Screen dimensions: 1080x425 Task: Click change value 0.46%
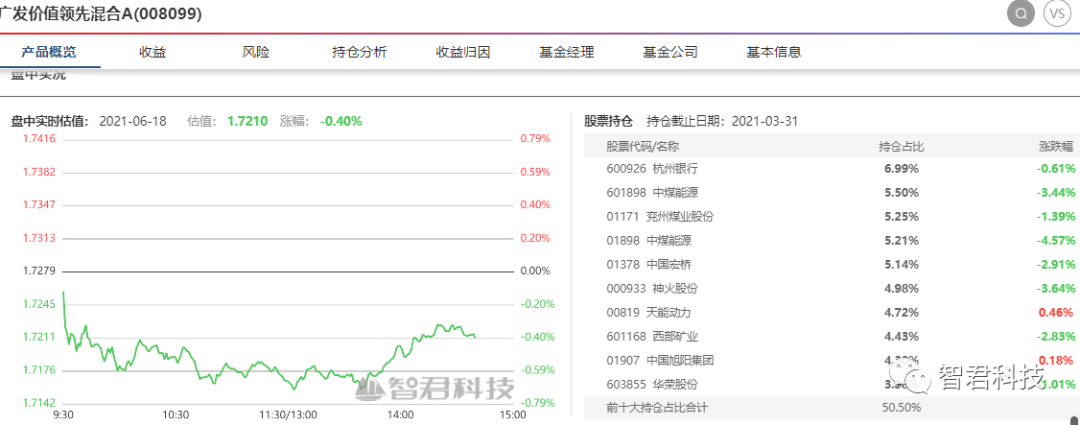1057,312
